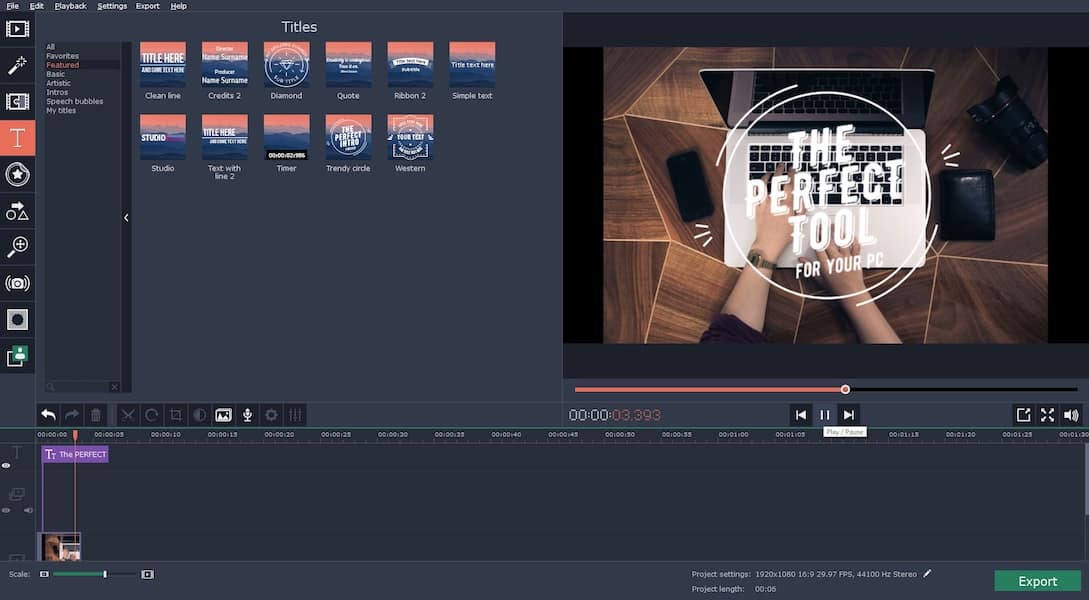Image resolution: width=1089 pixels, height=600 pixels.
Task: Select the Stickers panel icon
Action: (16, 175)
